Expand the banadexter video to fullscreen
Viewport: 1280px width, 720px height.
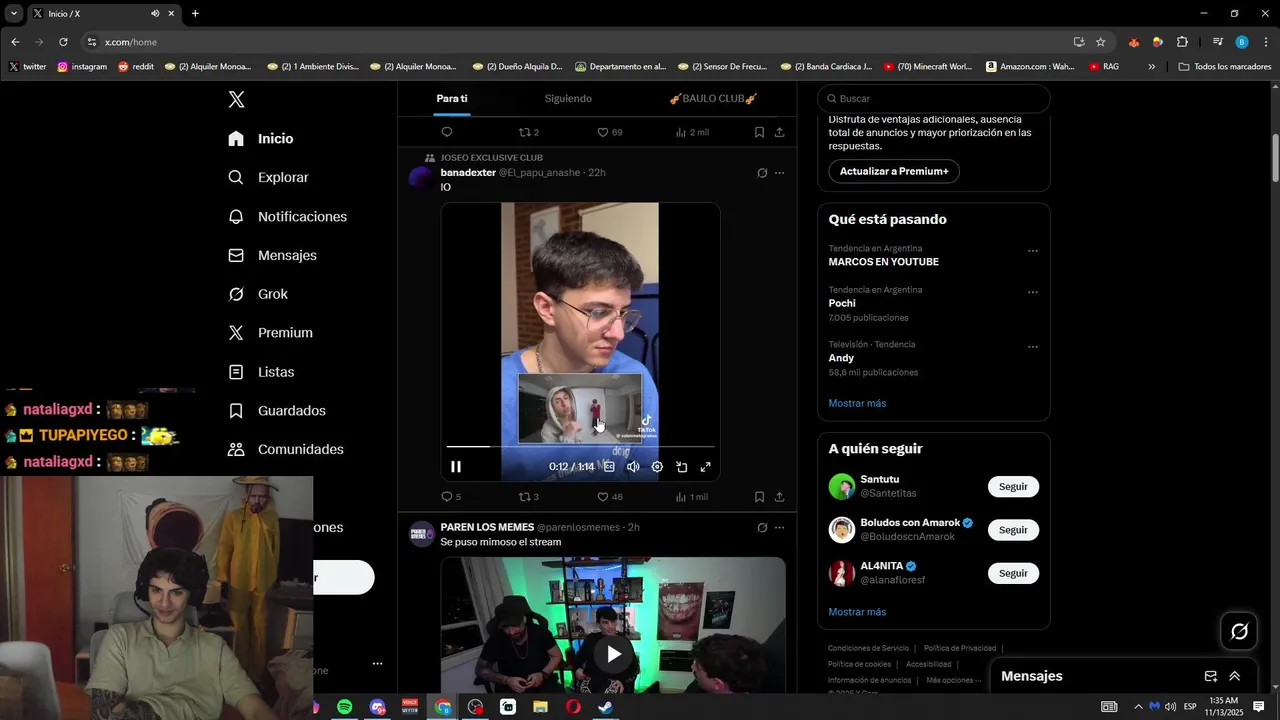click(x=705, y=467)
